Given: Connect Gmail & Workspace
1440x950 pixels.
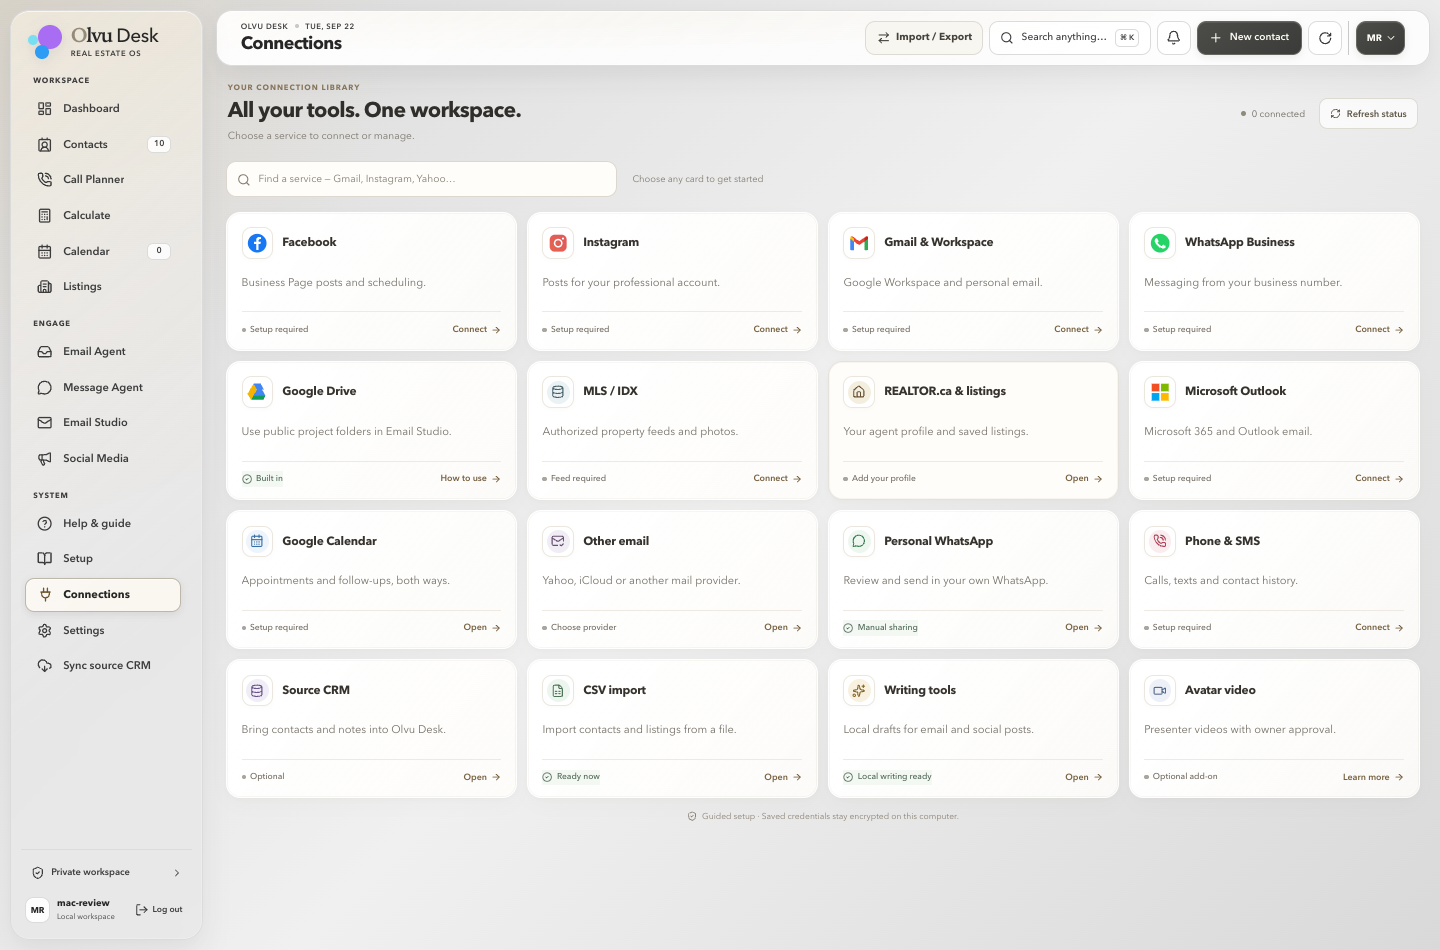Looking at the screenshot, I should pos(1078,330).
